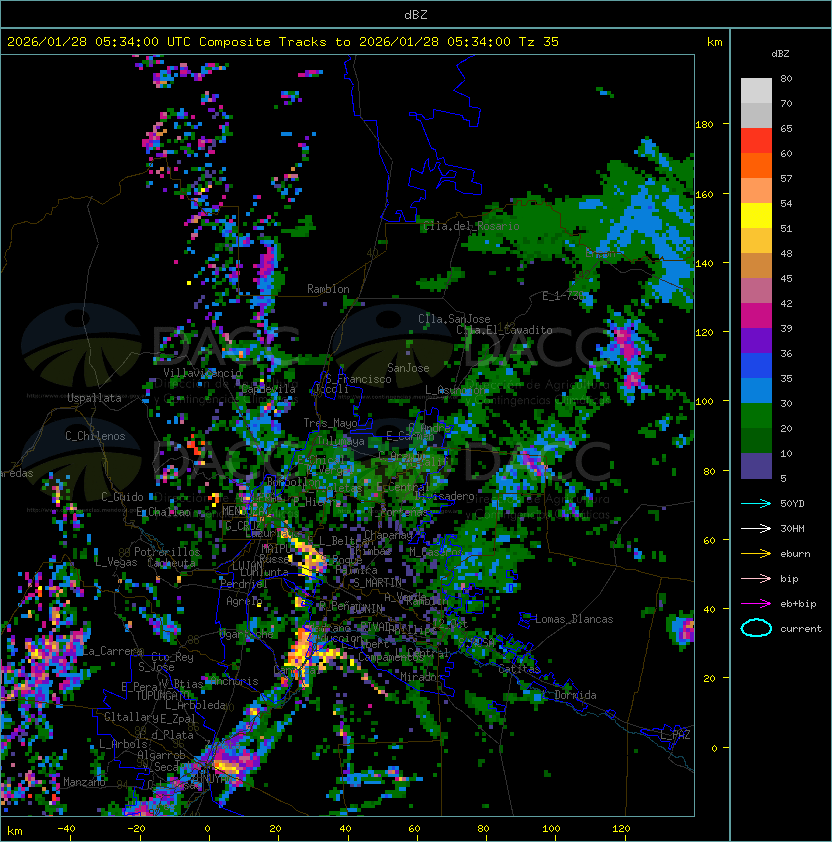832x842 pixels.
Task: Click the yellow eburn arrow in legend
Action: coord(756,554)
